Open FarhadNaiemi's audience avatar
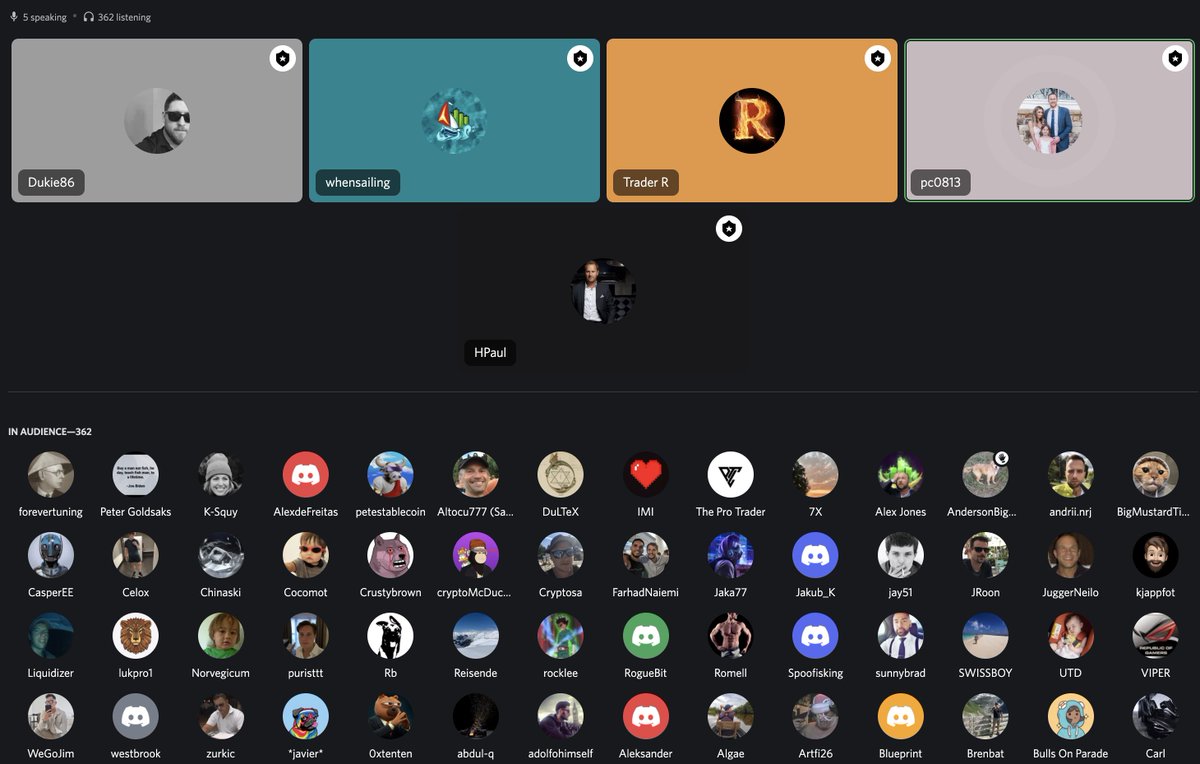 (x=646, y=555)
